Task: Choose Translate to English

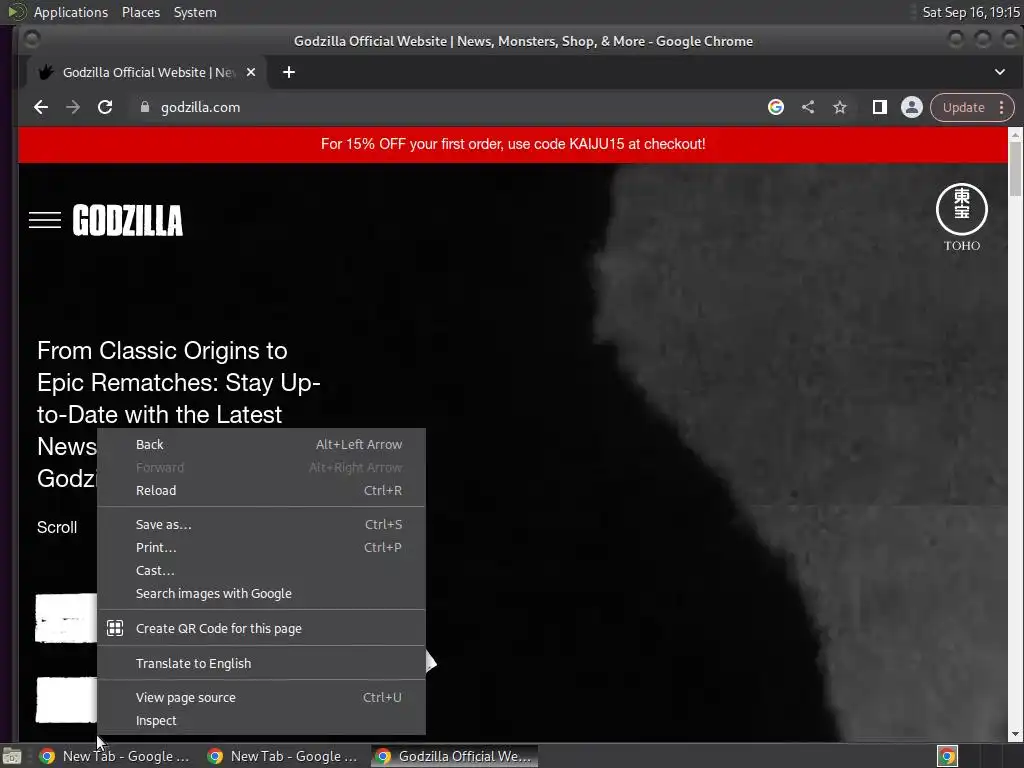Action: [x=261, y=663]
